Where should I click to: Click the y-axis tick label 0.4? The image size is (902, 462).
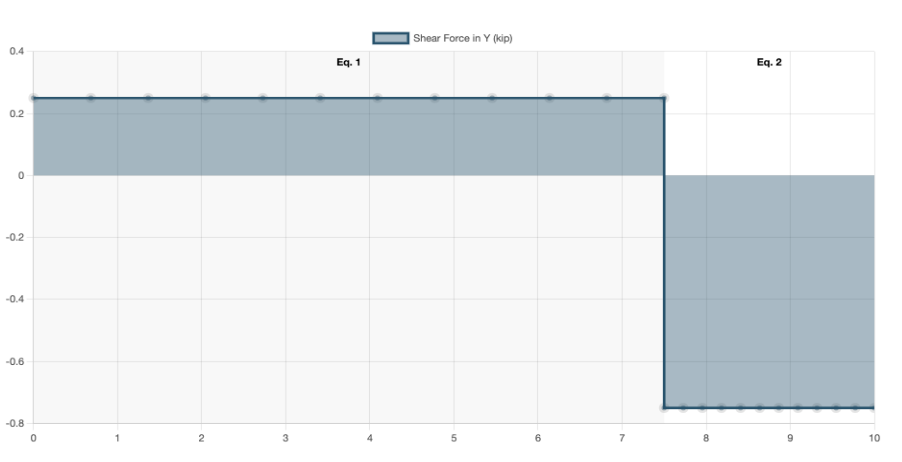coord(18,51)
